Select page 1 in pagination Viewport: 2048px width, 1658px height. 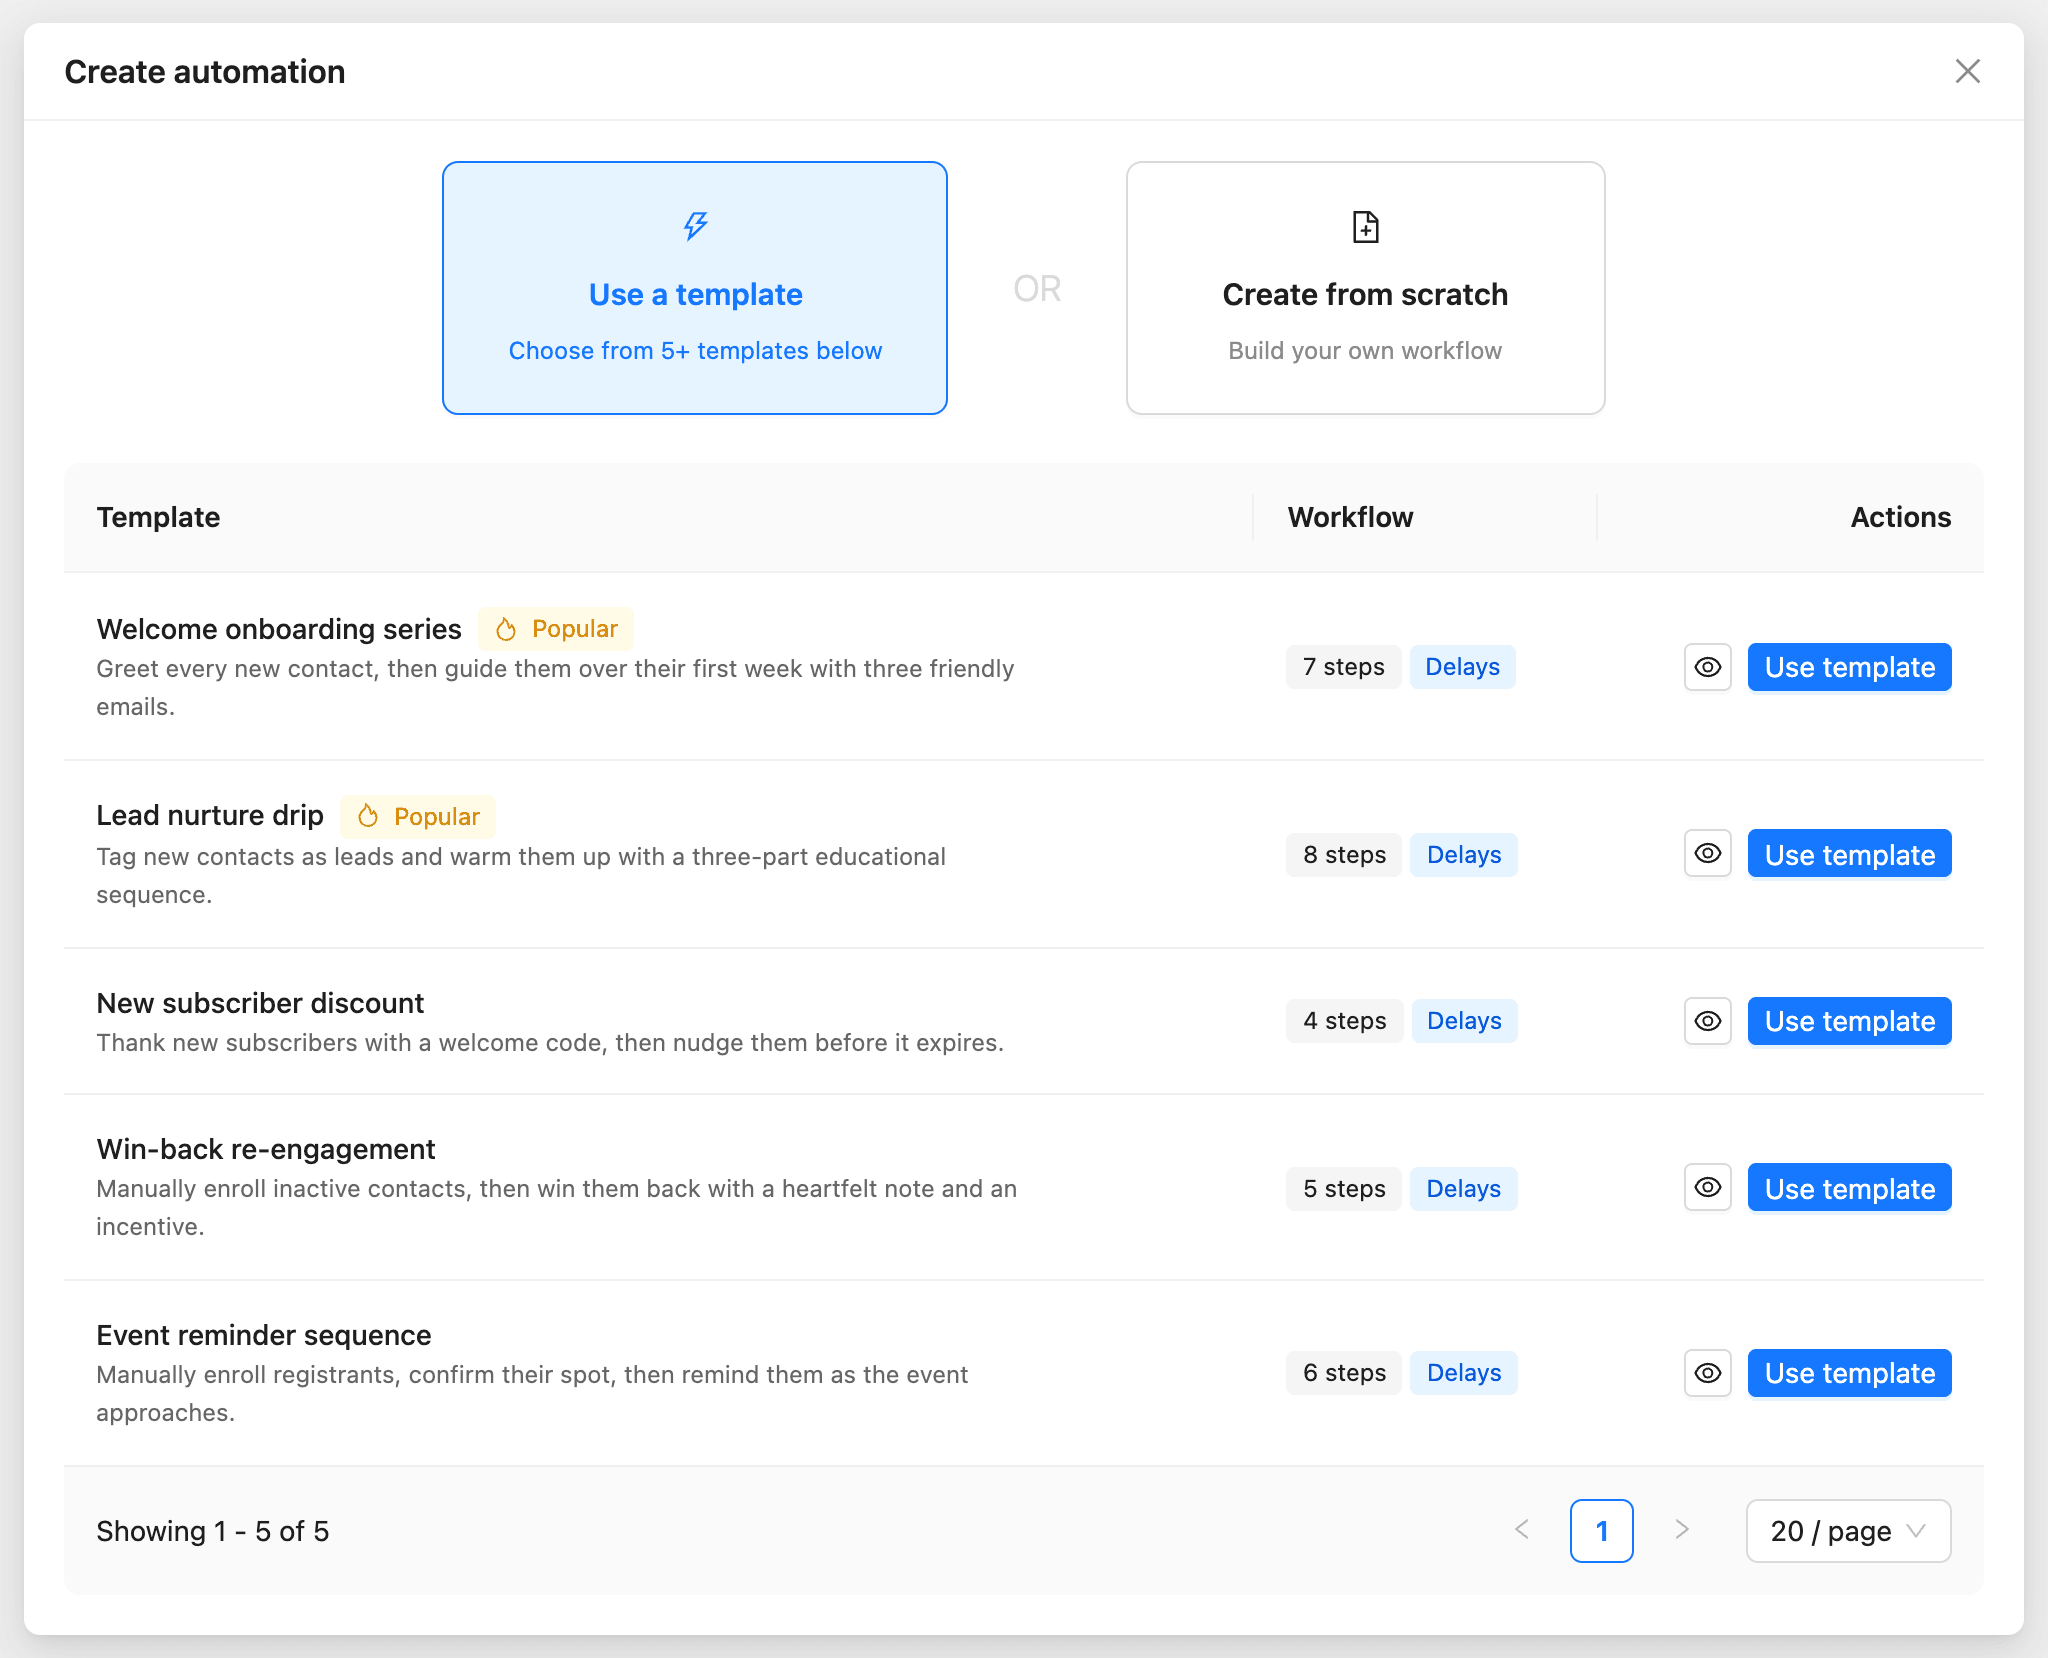pos(1601,1531)
